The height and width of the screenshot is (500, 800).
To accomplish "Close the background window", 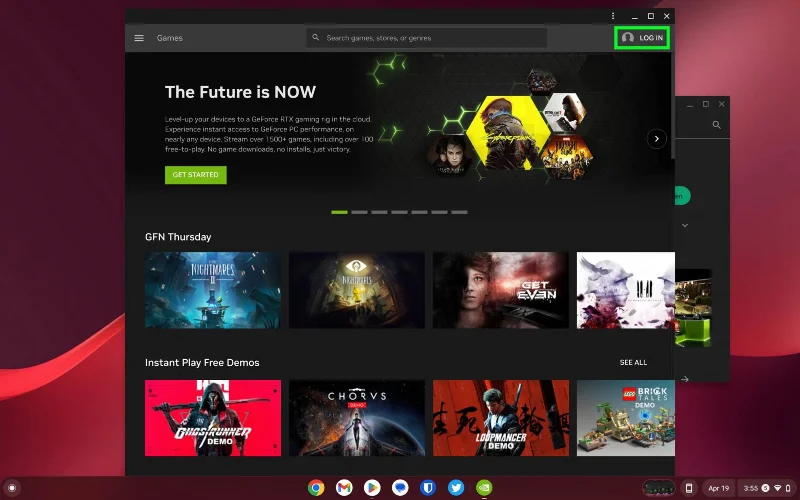I will [x=721, y=104].
